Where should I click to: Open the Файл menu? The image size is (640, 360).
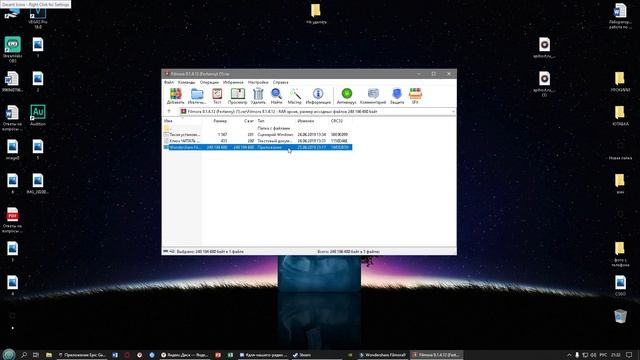[169, 82]
